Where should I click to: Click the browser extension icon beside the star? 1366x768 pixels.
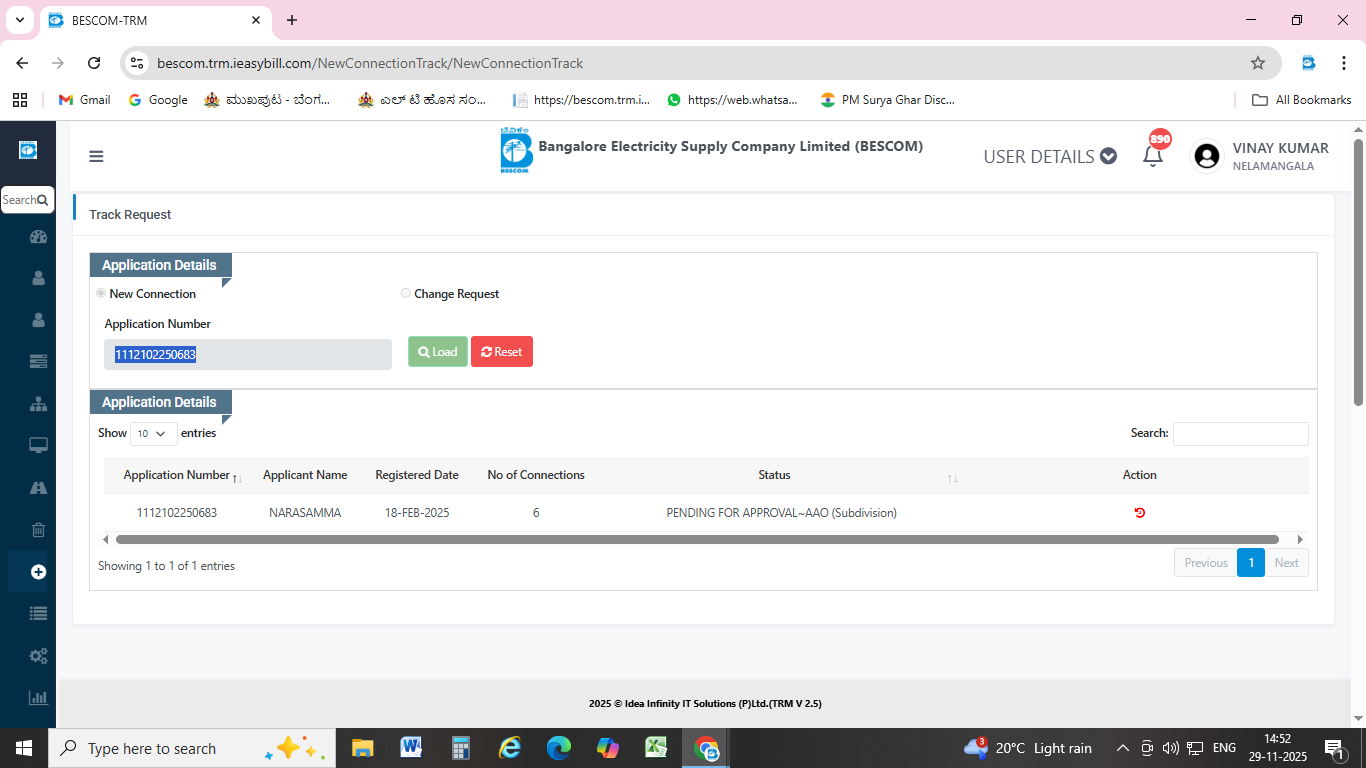tap(1308, 63)
